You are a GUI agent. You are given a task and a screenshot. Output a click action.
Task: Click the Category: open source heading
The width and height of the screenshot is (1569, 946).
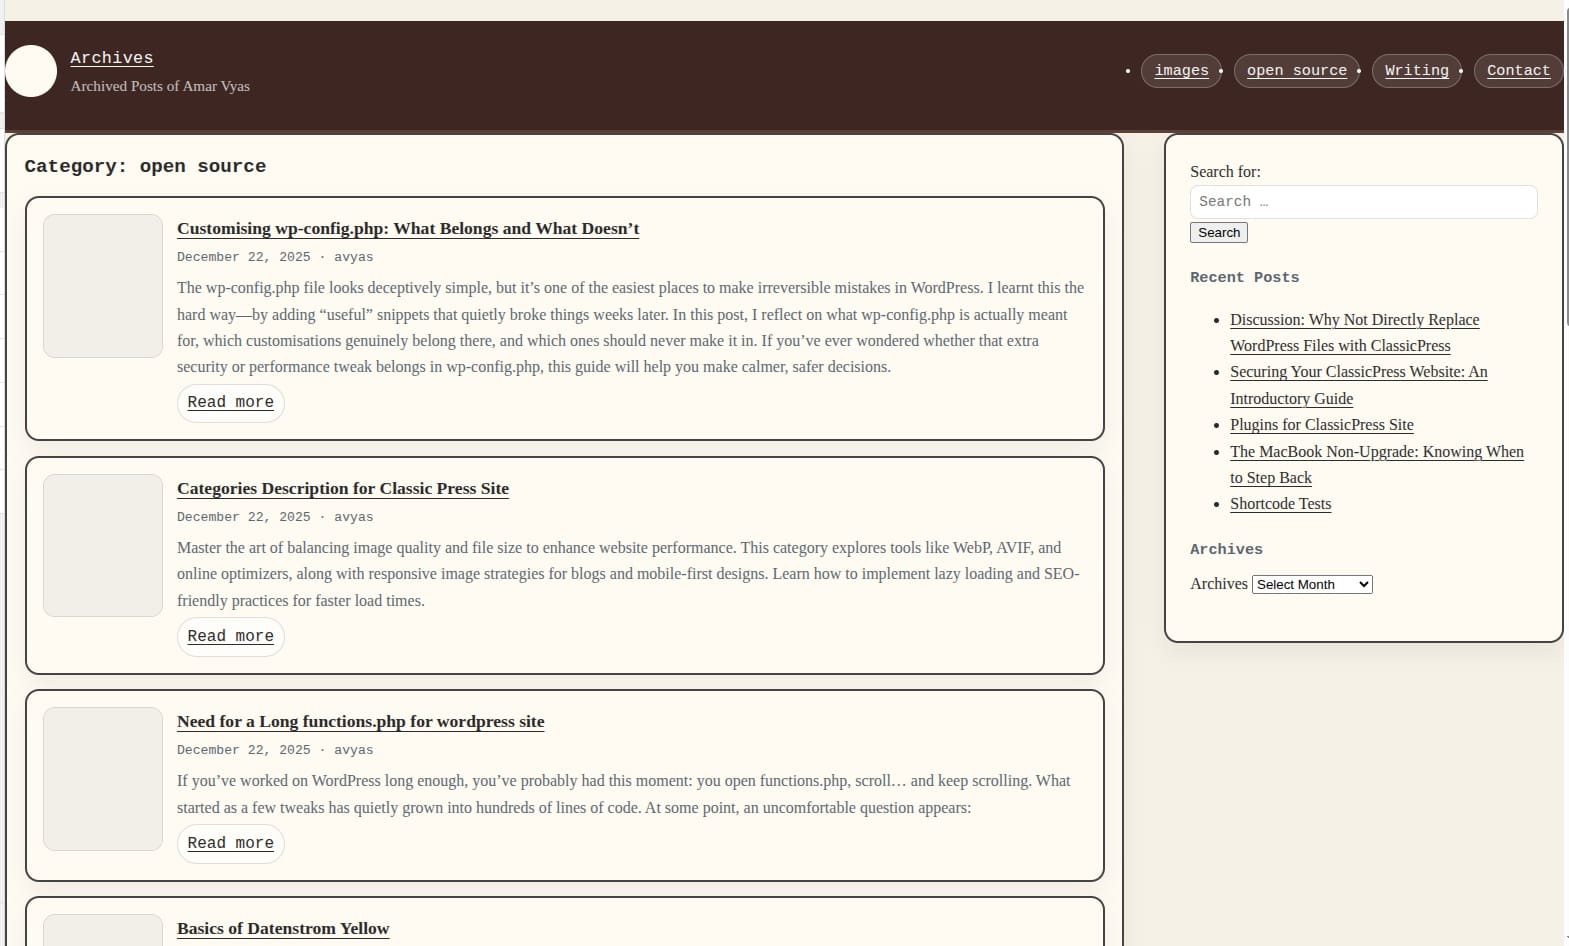click(145, 167)
